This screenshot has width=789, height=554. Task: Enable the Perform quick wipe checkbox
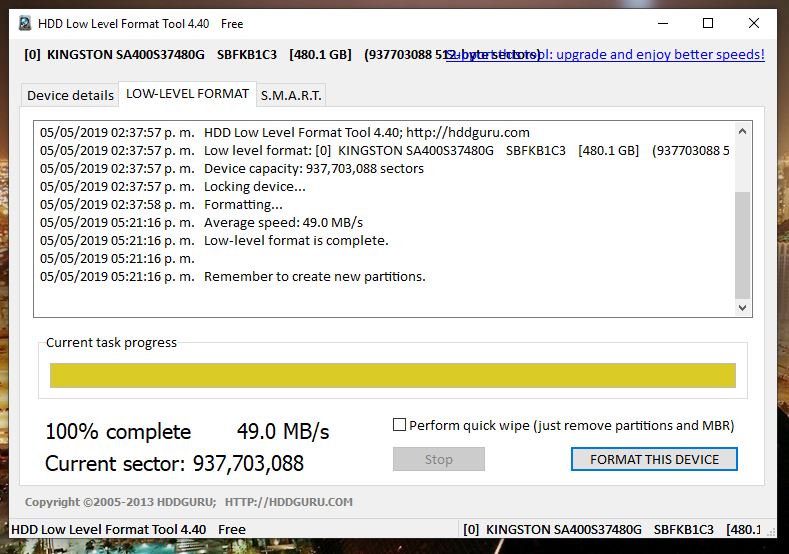coord(400,425)
